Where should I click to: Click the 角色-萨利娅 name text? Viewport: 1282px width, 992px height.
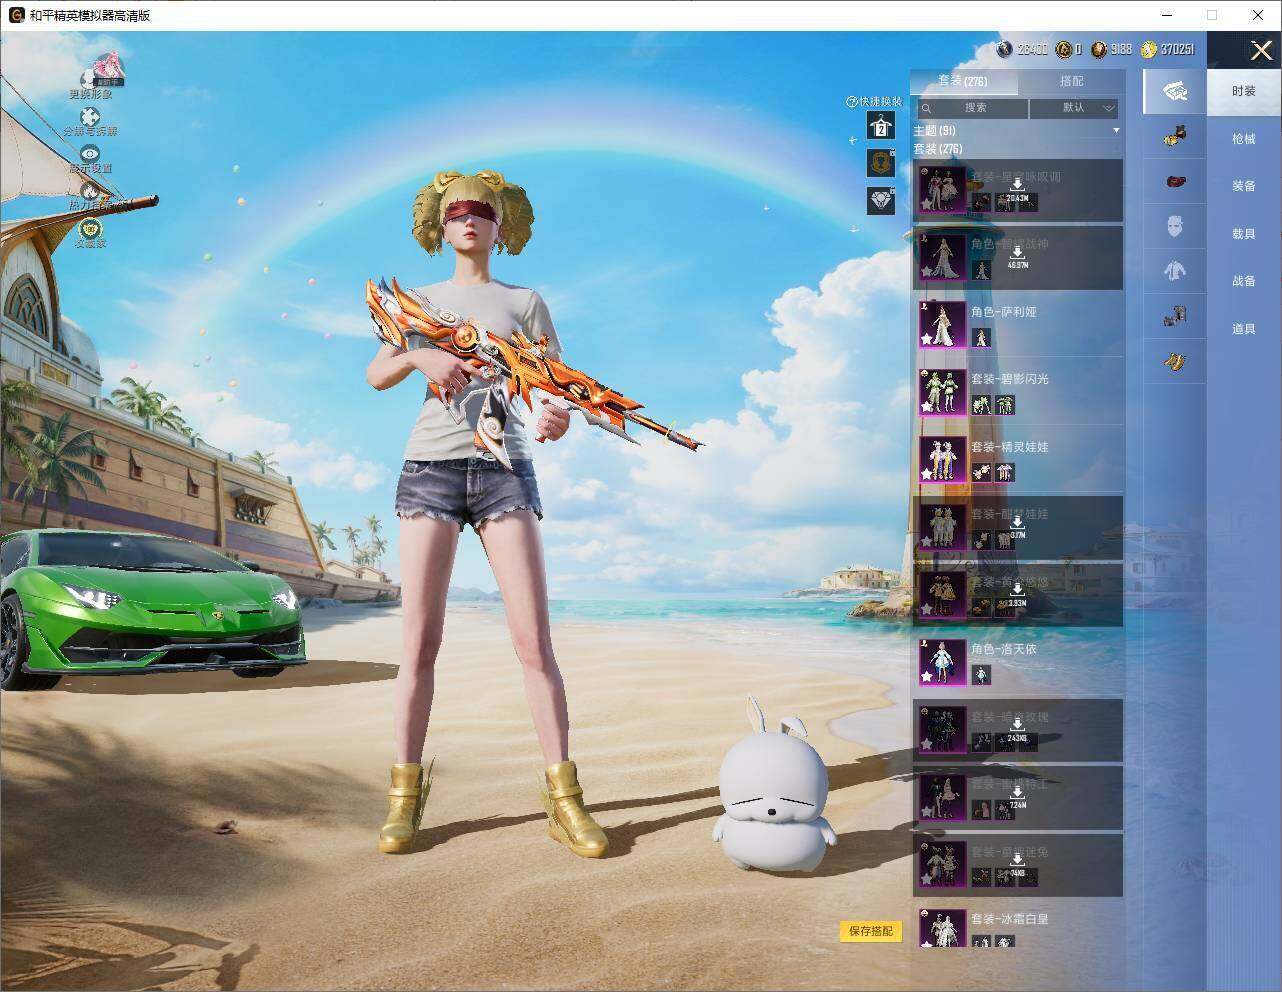[x=1004, y=312]
